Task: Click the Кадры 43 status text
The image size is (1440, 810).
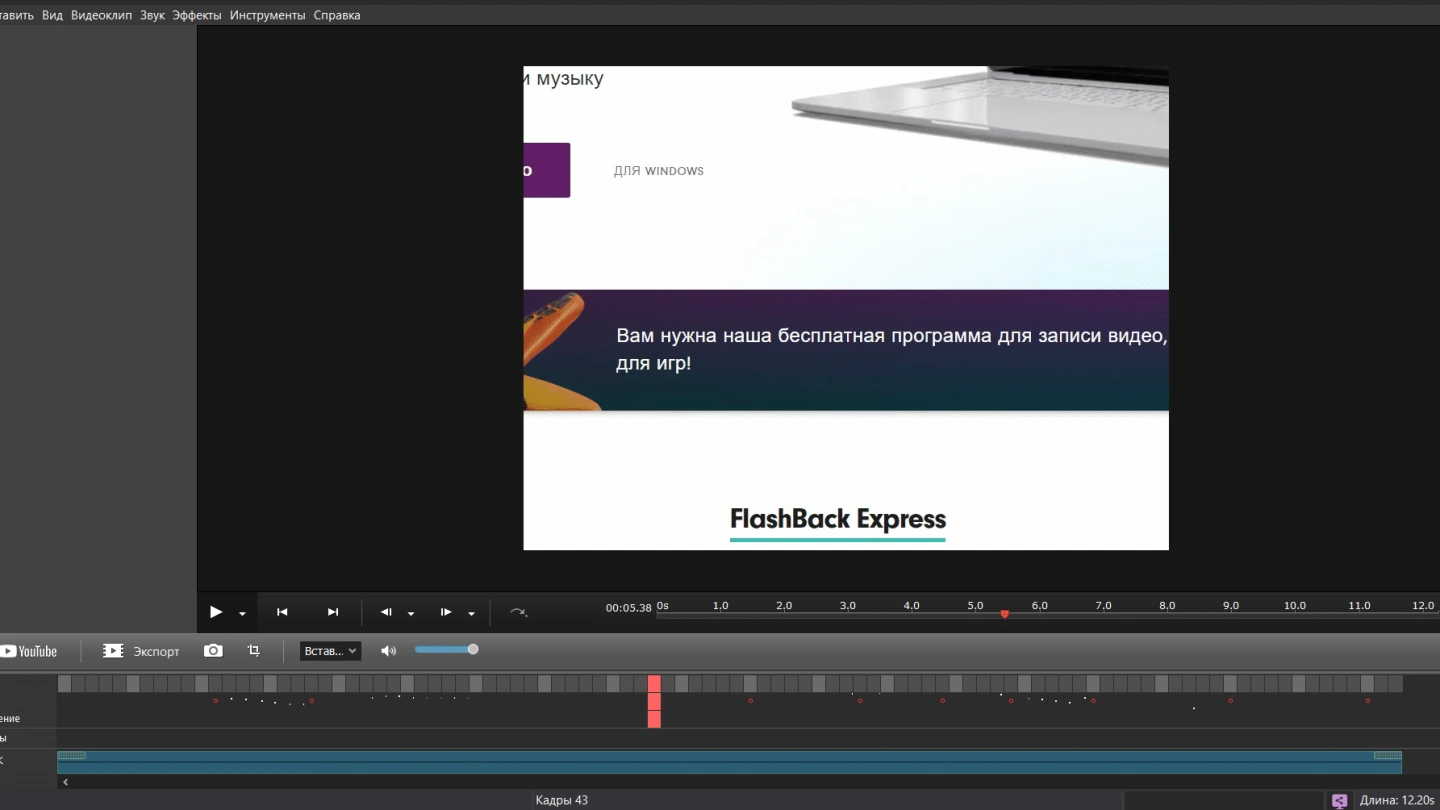Action: pyautogui.click(x=562, y=800)
